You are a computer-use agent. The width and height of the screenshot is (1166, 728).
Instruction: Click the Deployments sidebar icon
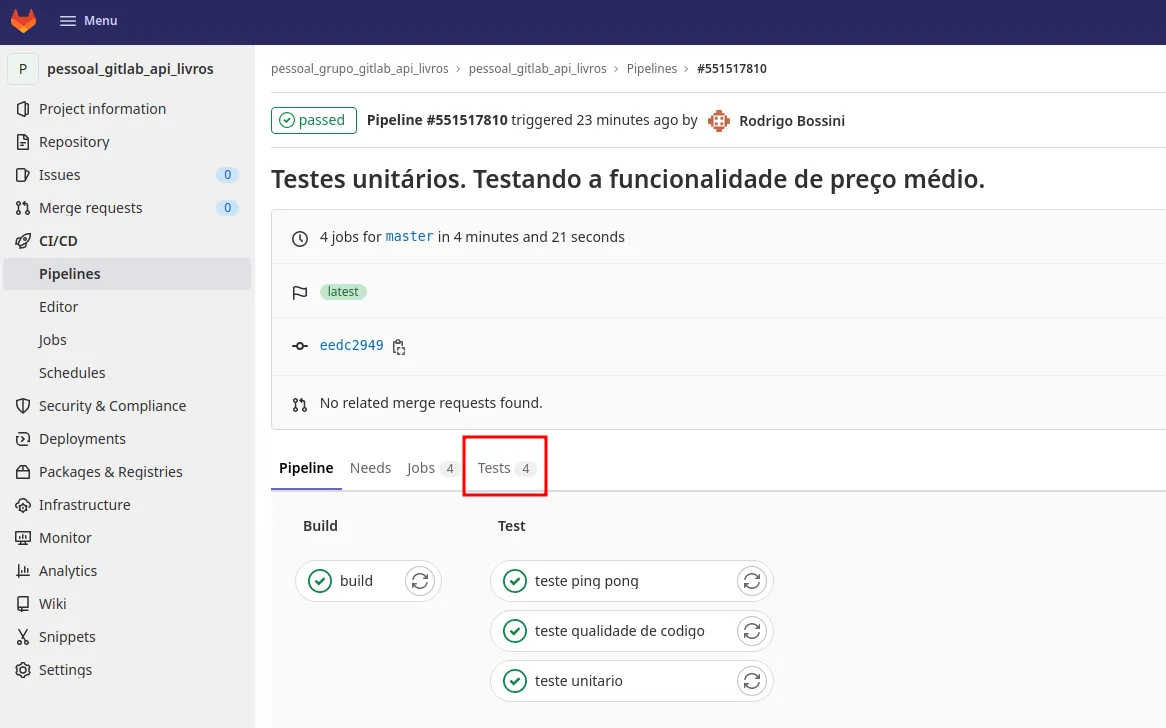coord(23,439)
